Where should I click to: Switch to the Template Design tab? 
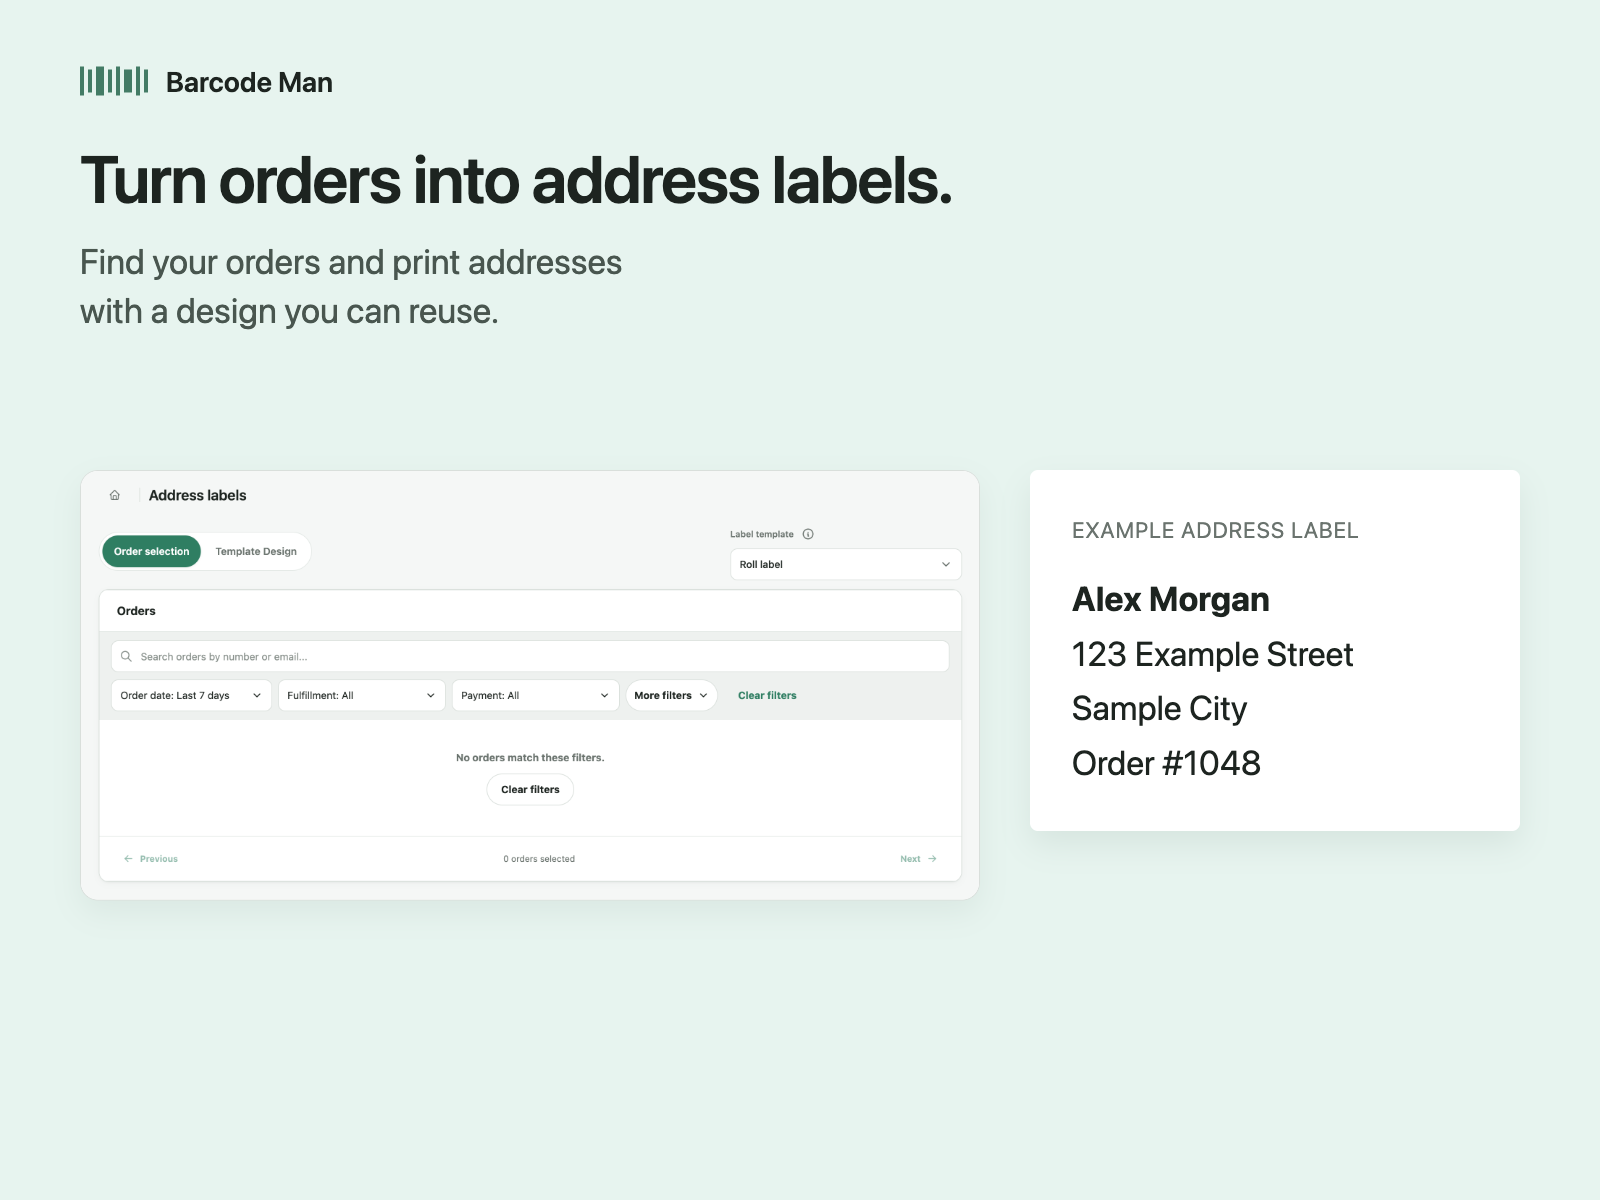pyautogui.click(x=256, y=551)
